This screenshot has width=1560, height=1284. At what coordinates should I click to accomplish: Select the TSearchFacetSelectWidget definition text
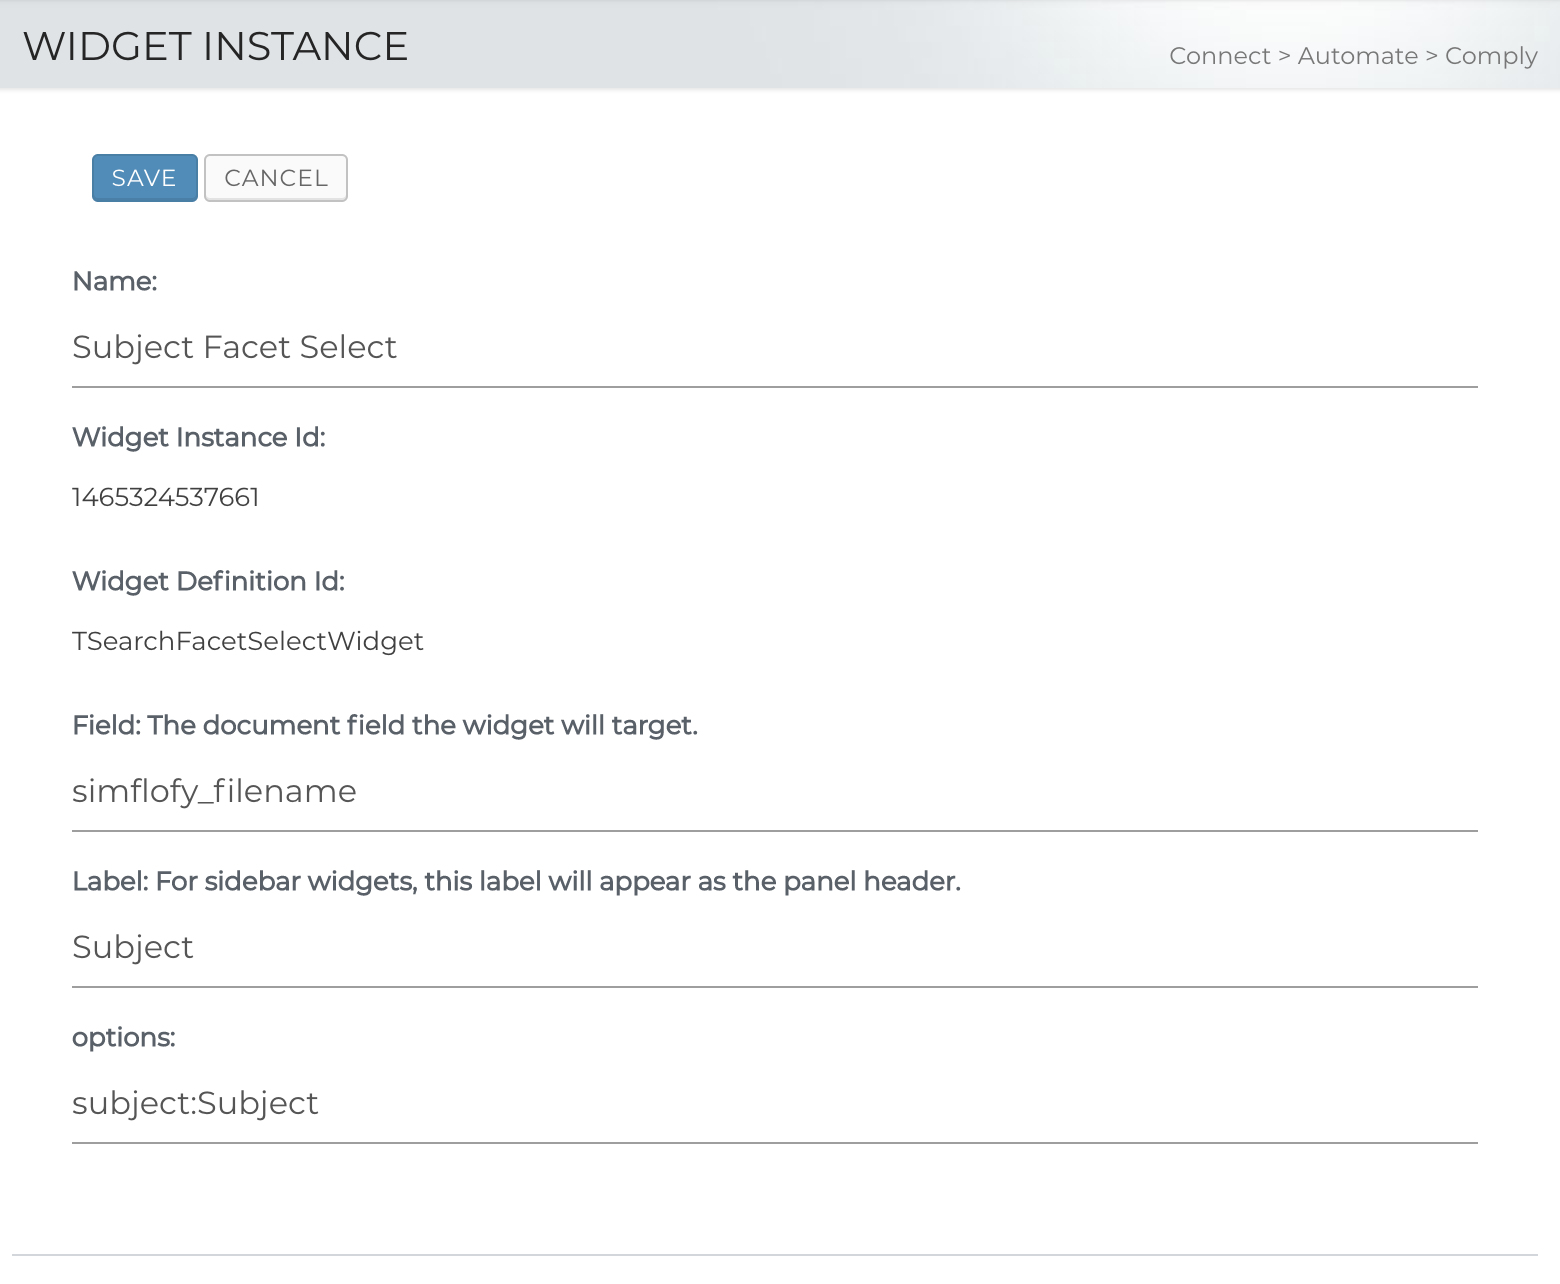click(247, 641)
